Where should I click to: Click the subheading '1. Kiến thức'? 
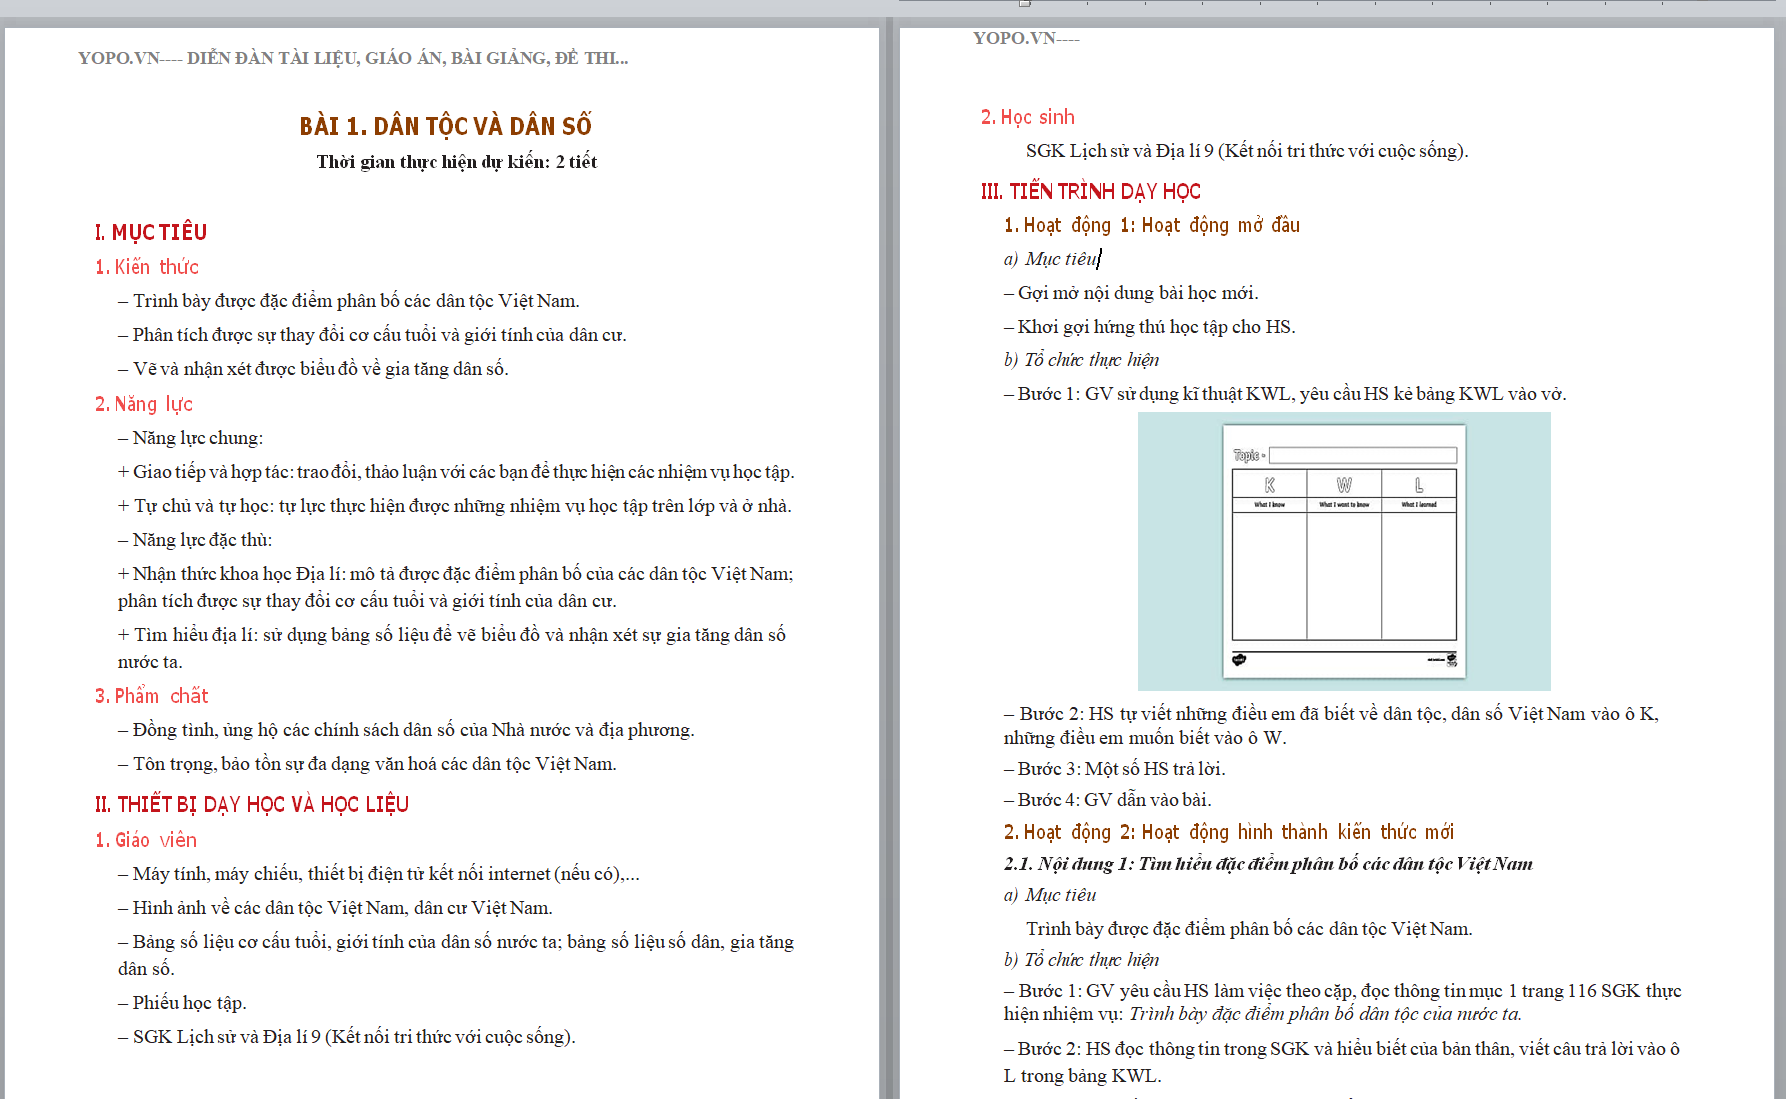147,267
